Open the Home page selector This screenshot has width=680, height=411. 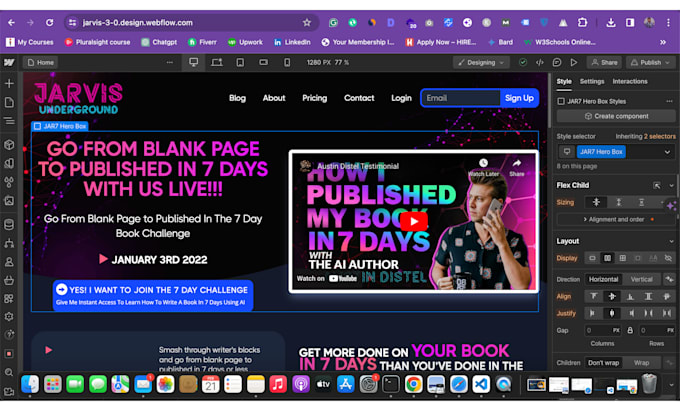(x=41, y=62)
